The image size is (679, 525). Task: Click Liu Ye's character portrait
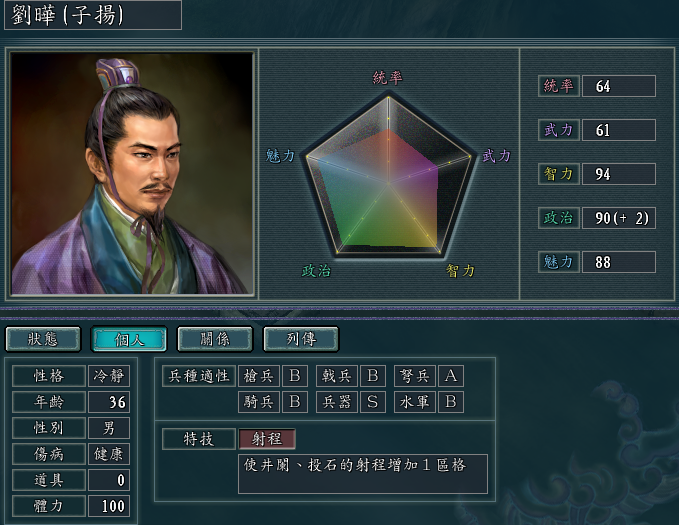(132, 173)
